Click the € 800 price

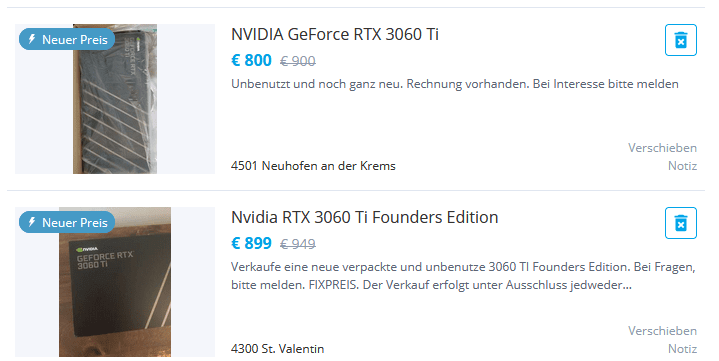(251, 60)
